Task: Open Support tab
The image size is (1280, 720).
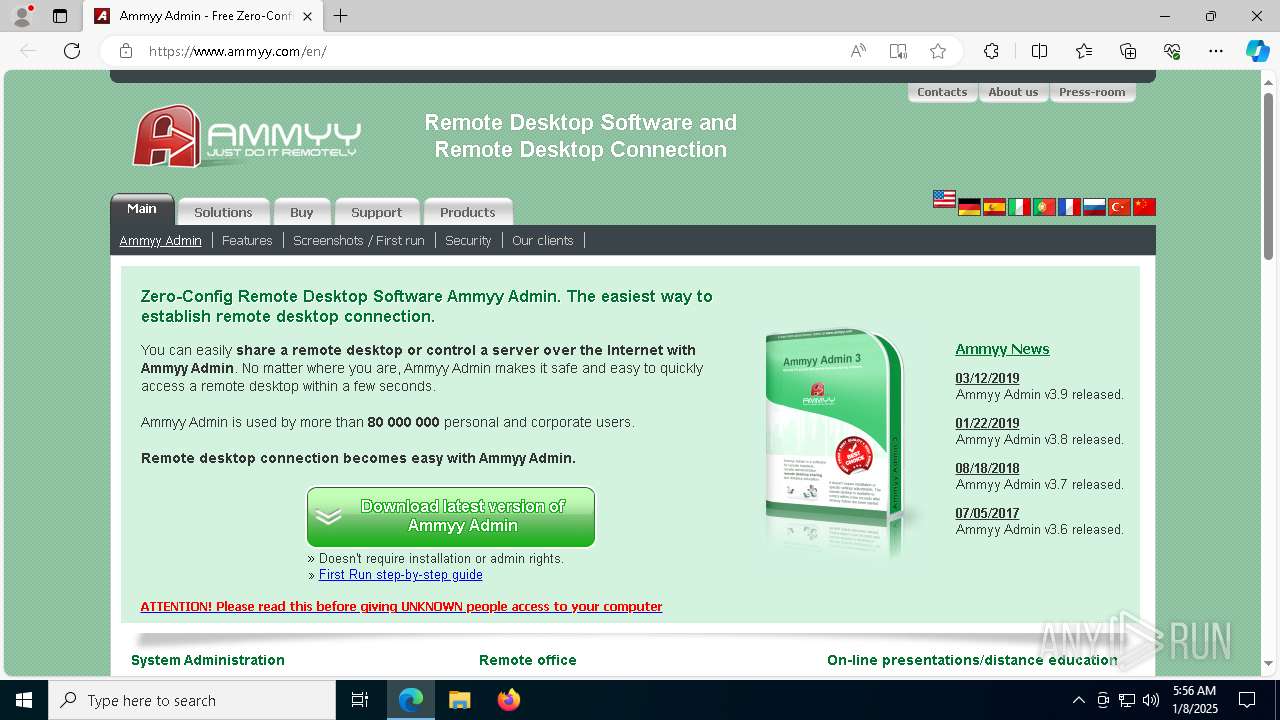Action: (x=377, y=212)
